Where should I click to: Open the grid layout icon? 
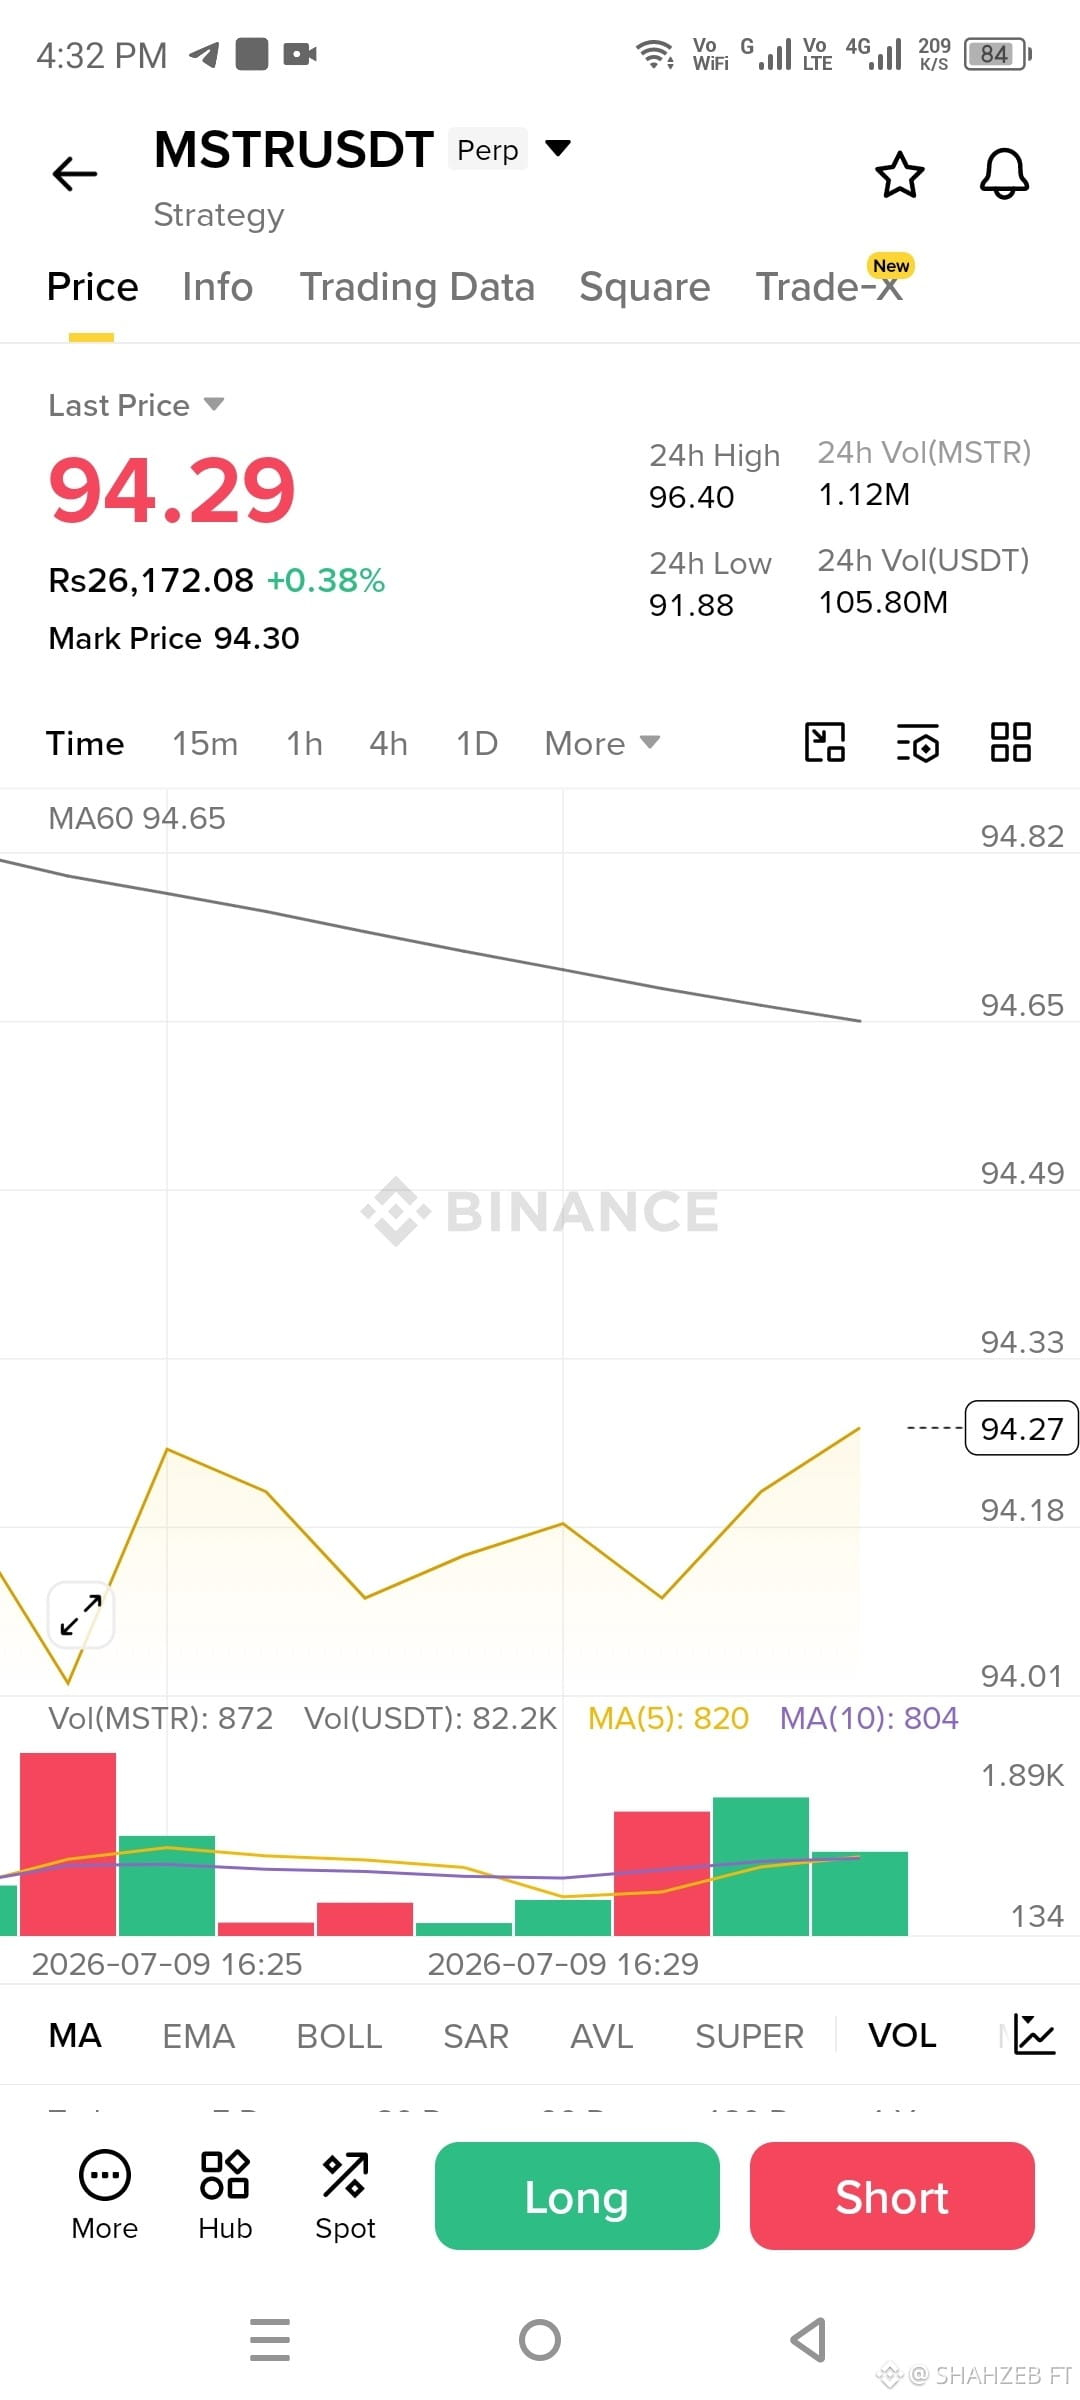pos(1010,743)
